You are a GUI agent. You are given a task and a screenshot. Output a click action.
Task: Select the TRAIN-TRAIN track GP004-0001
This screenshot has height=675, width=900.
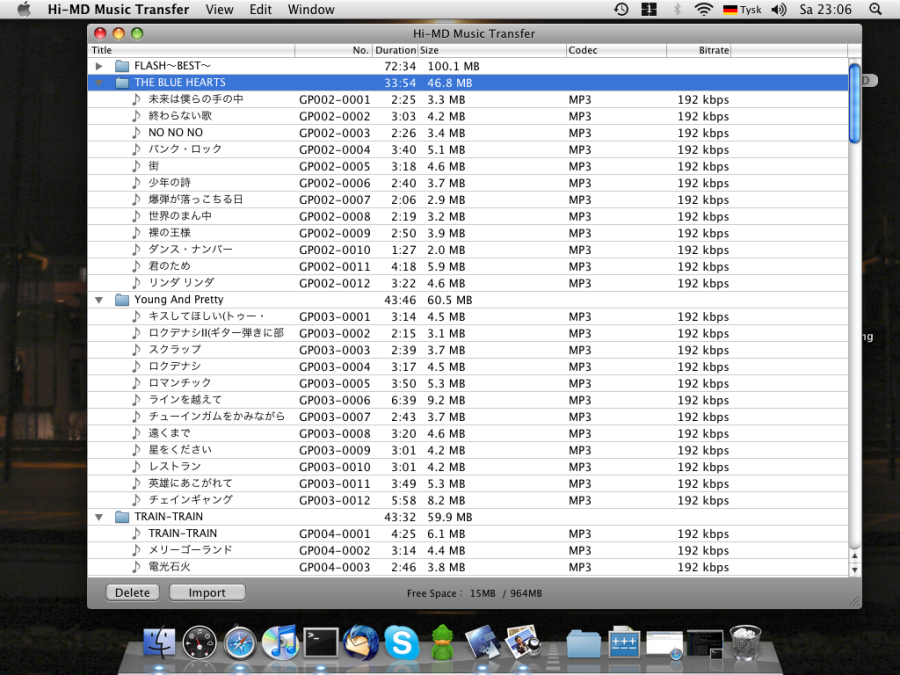[x=468, y=533]
